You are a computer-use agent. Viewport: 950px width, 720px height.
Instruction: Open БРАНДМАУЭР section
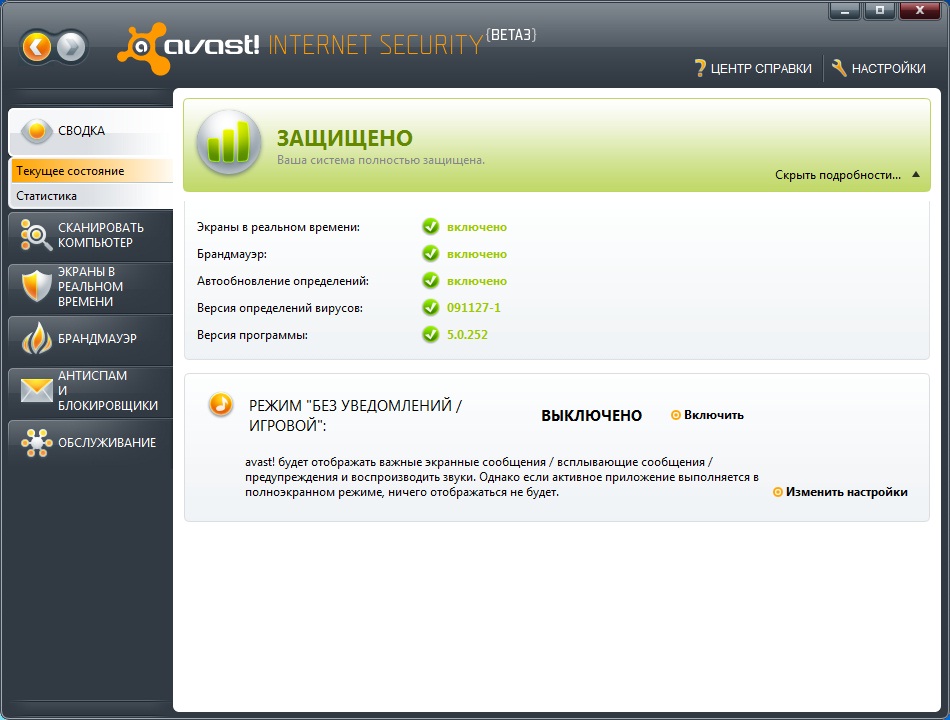[91, 338]
